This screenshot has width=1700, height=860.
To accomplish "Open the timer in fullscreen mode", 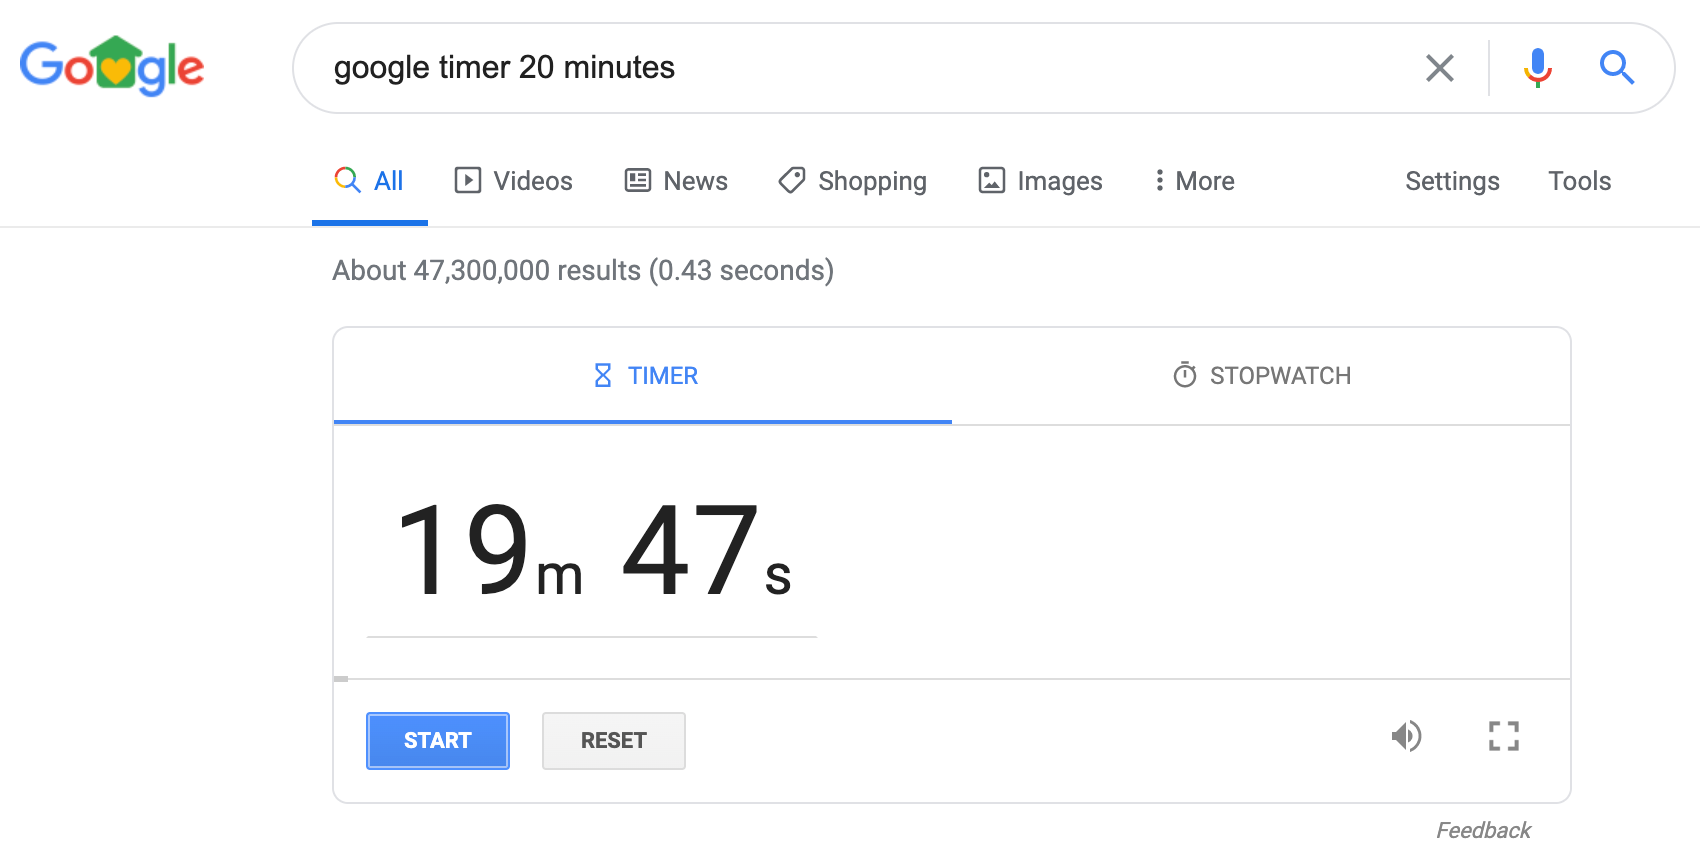I will click(1503, 736).
